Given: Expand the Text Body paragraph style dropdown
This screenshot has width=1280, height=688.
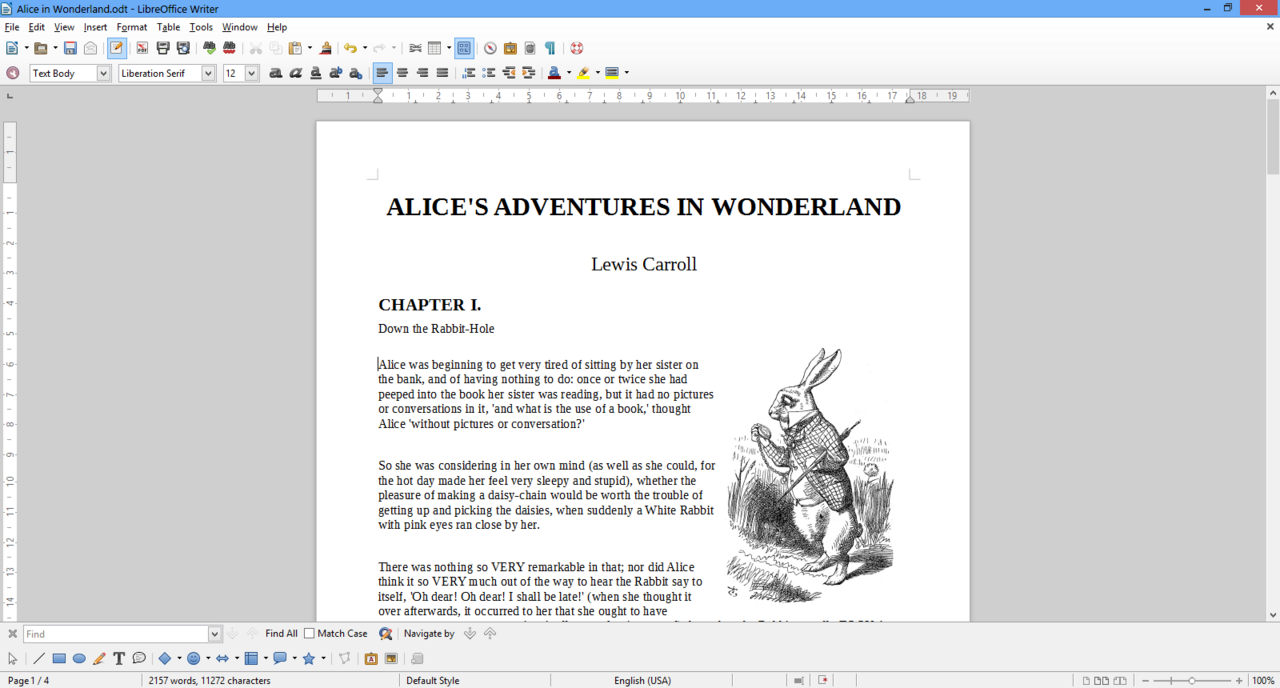Looking at the screenshot, I should 103,73.
